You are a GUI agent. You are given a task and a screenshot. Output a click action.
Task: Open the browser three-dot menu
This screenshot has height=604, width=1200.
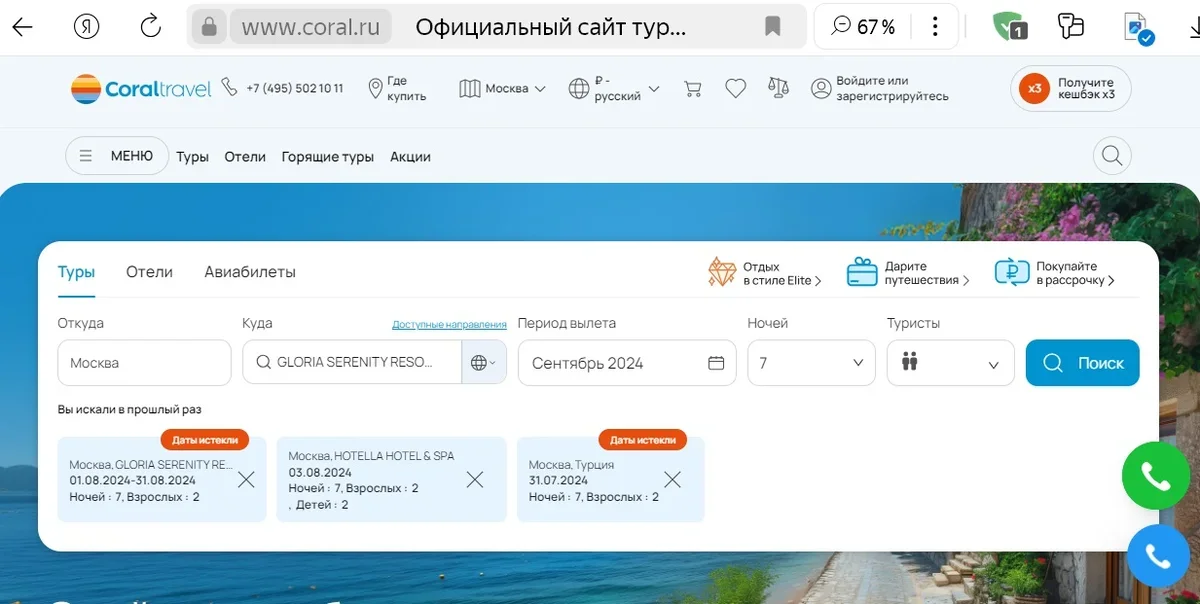point(935,27)
